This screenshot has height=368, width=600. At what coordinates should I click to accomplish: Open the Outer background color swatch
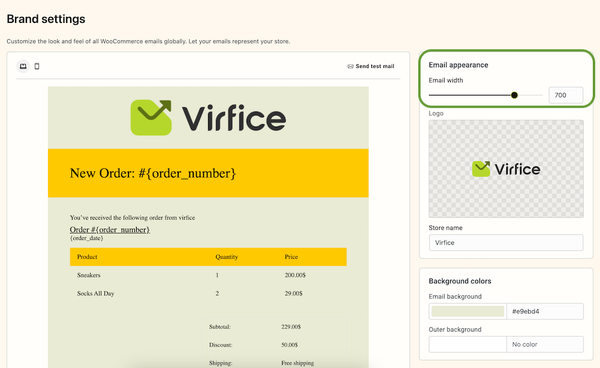coord(468,344)
